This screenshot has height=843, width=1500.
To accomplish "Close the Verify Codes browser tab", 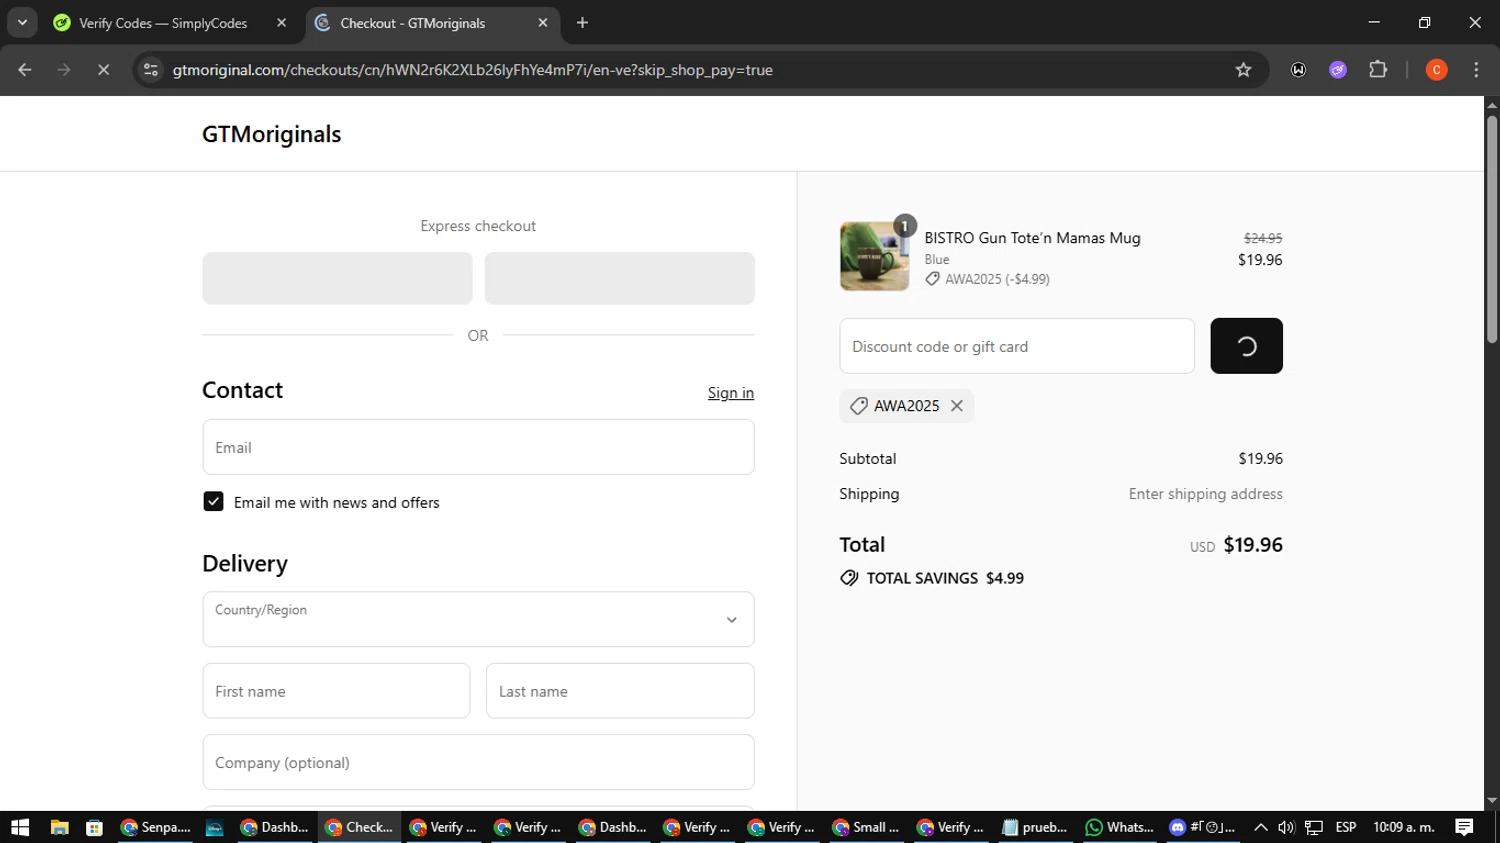I will [x=281, y=23].
